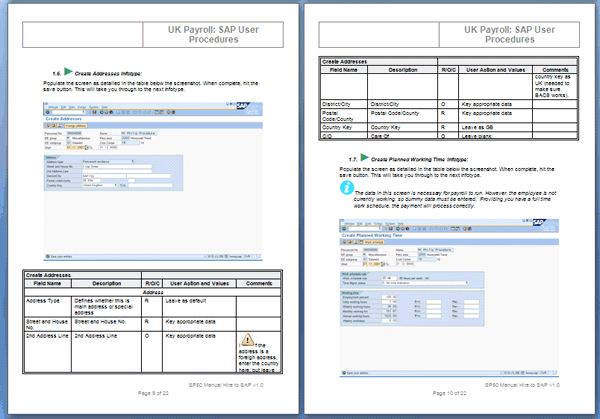The image size is (600, 419).
Task: Click the green flag icon beside step 1.7
Action: pyautogui.click(x=365, y=158)
